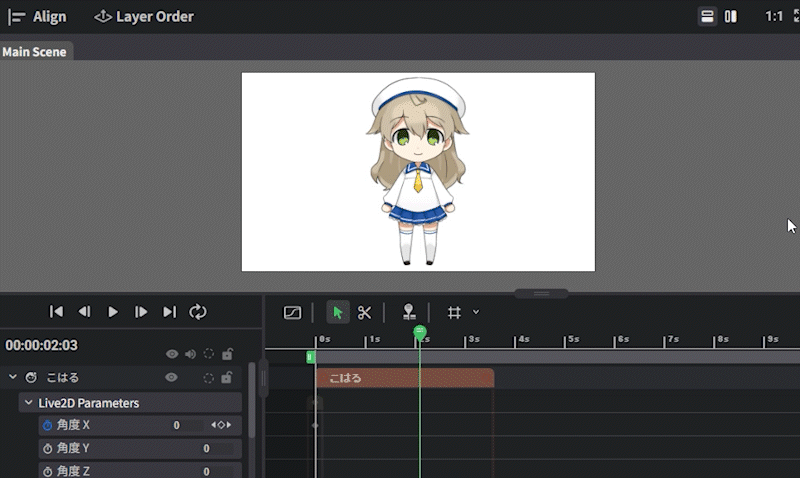
Task: Toggle the 角度 Z stopwatch keyframe icon
Action: [x=47, y=472]
